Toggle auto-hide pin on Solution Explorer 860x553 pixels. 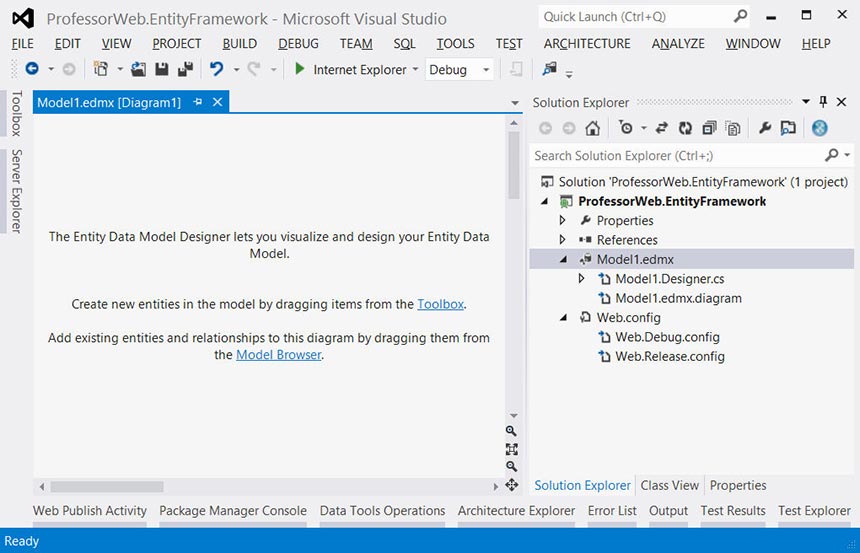coord(823,102)
